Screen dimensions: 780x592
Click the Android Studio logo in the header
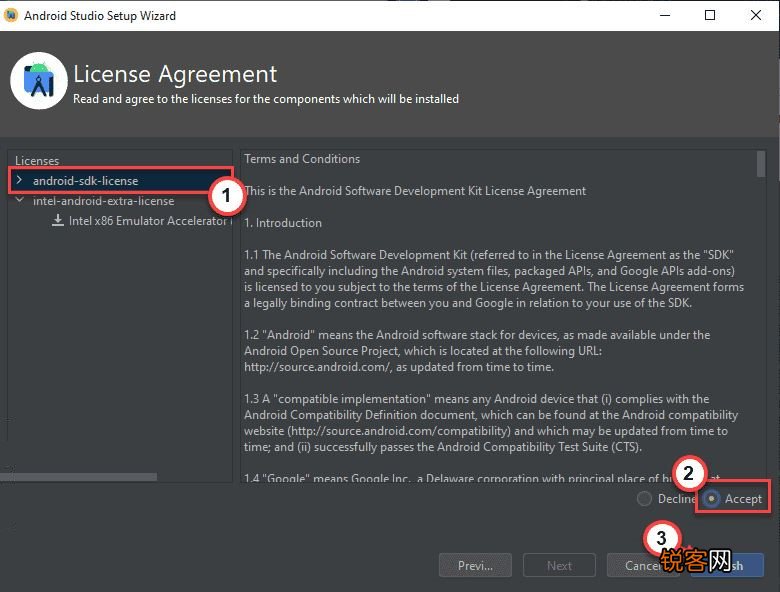39,81
